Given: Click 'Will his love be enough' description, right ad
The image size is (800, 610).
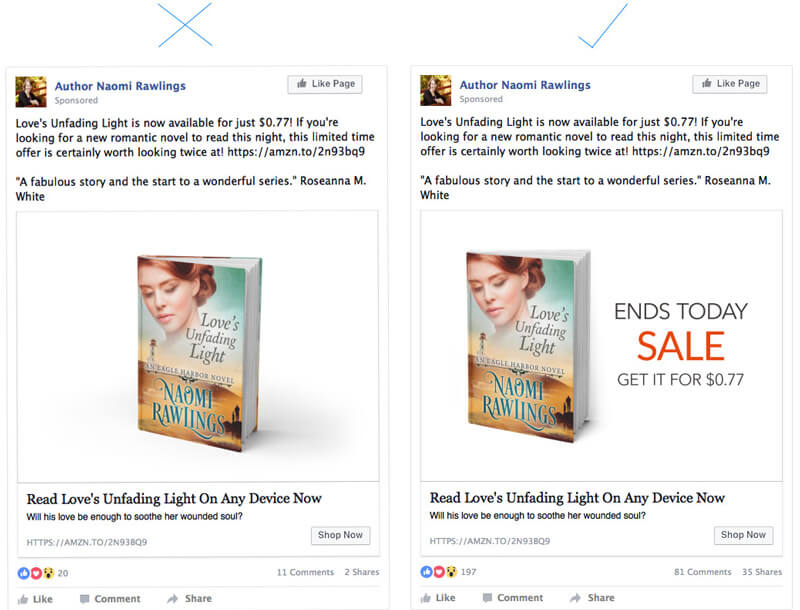Looking at the screenshot, I should [537, 516].
